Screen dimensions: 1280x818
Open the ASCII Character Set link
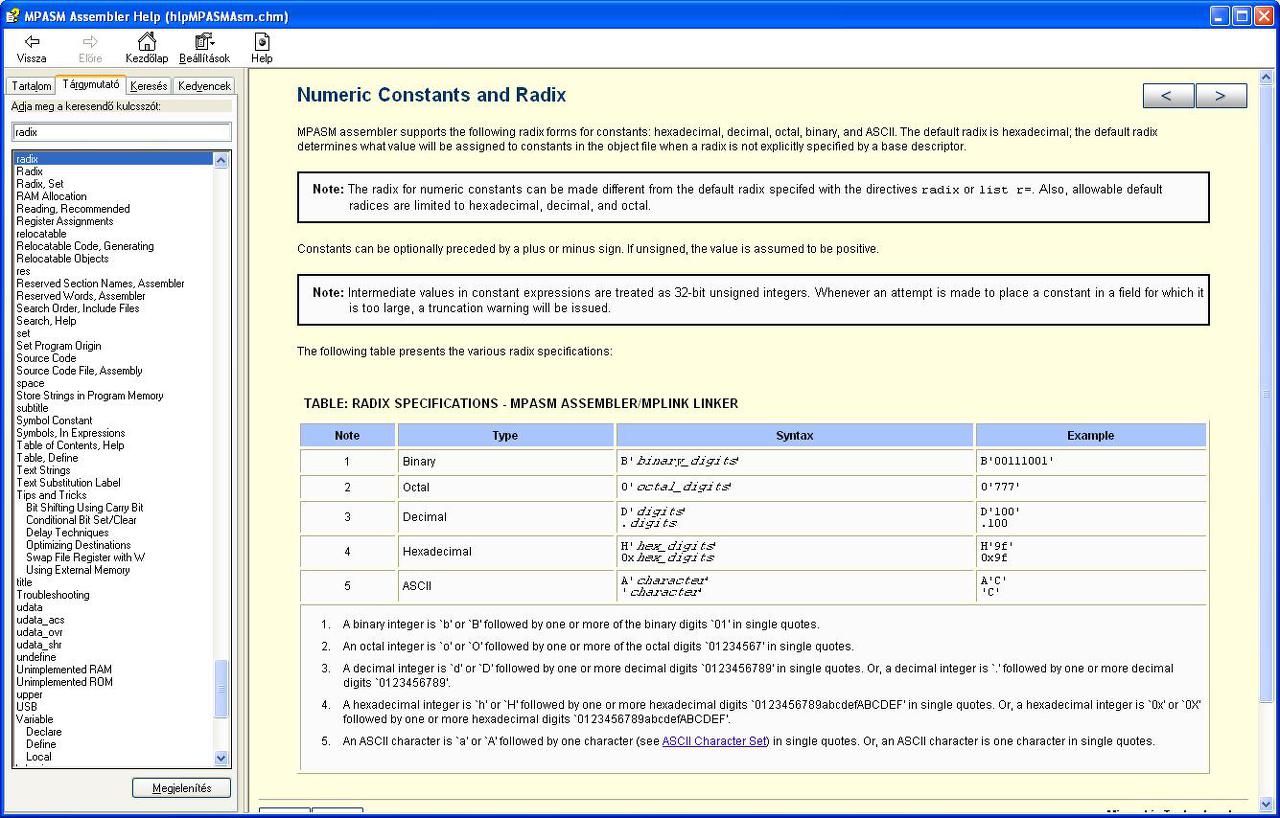pos(714,741)
